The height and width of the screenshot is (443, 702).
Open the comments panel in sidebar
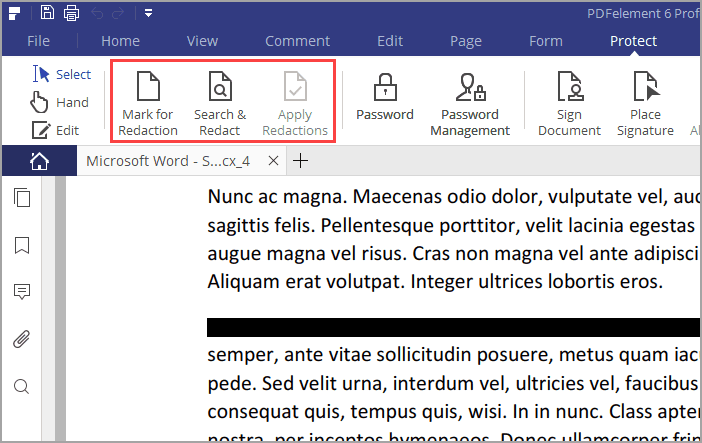click(x=22, y=292)
